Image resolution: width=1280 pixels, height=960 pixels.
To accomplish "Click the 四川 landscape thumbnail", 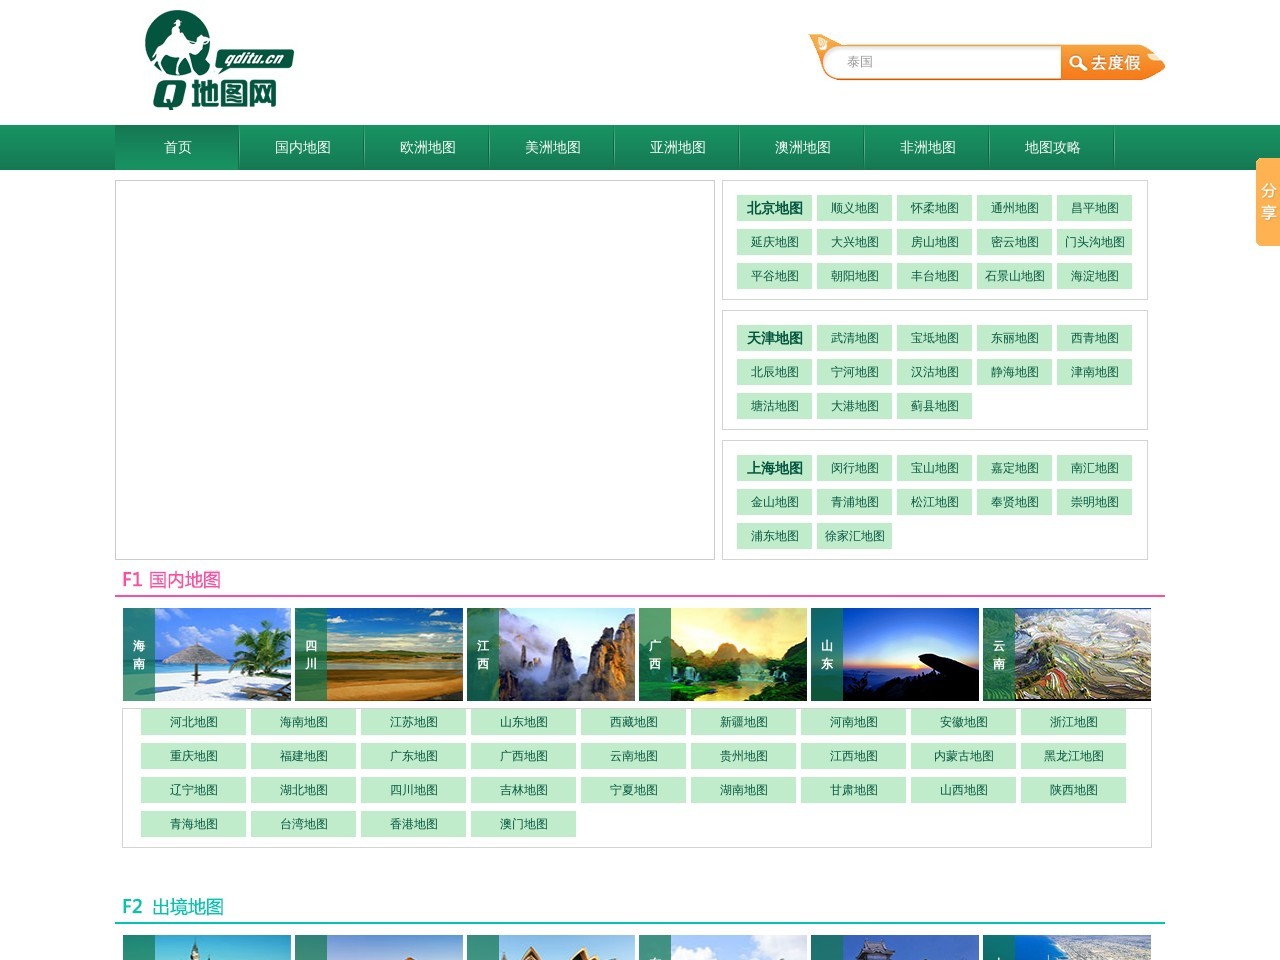I will click(x=379, y=654).
